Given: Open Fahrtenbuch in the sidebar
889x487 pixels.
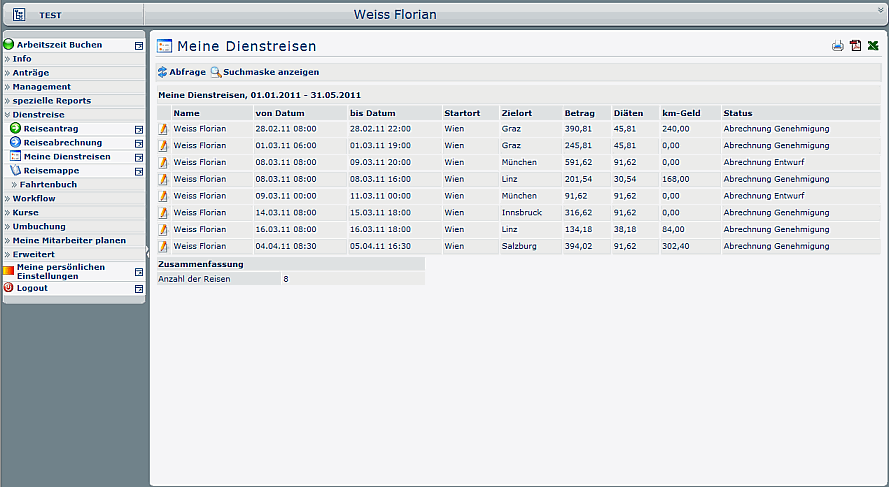Looking at the screenshot, I should [x=48, y=185].
